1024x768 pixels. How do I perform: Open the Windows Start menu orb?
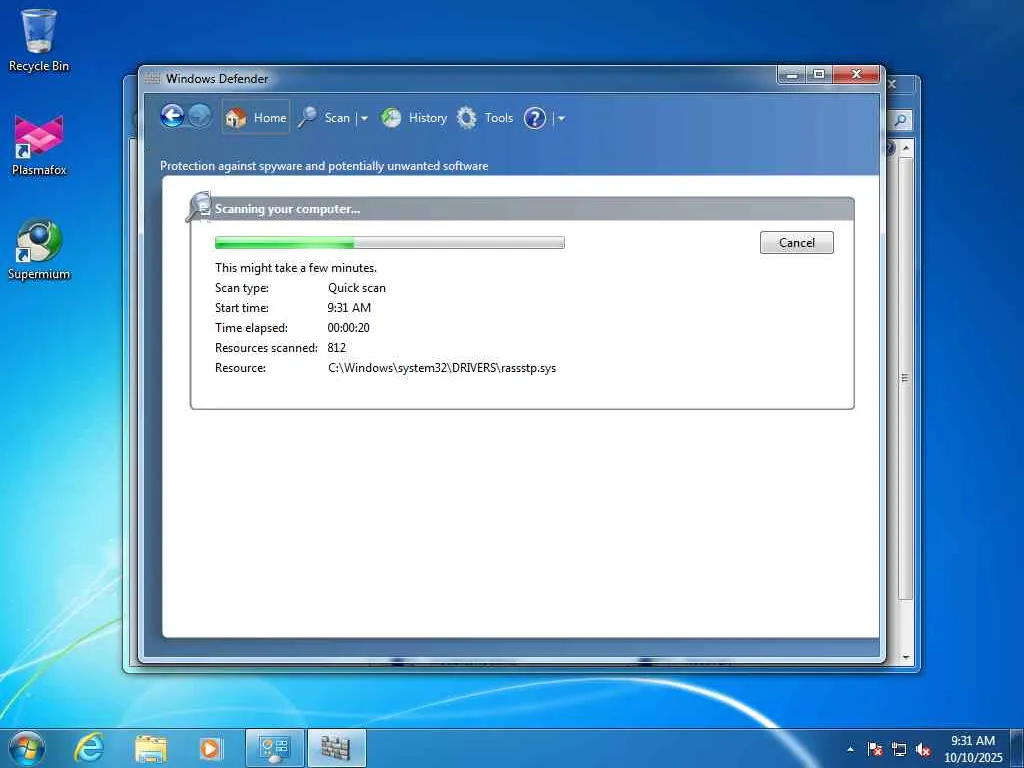[x=27, y=748]
